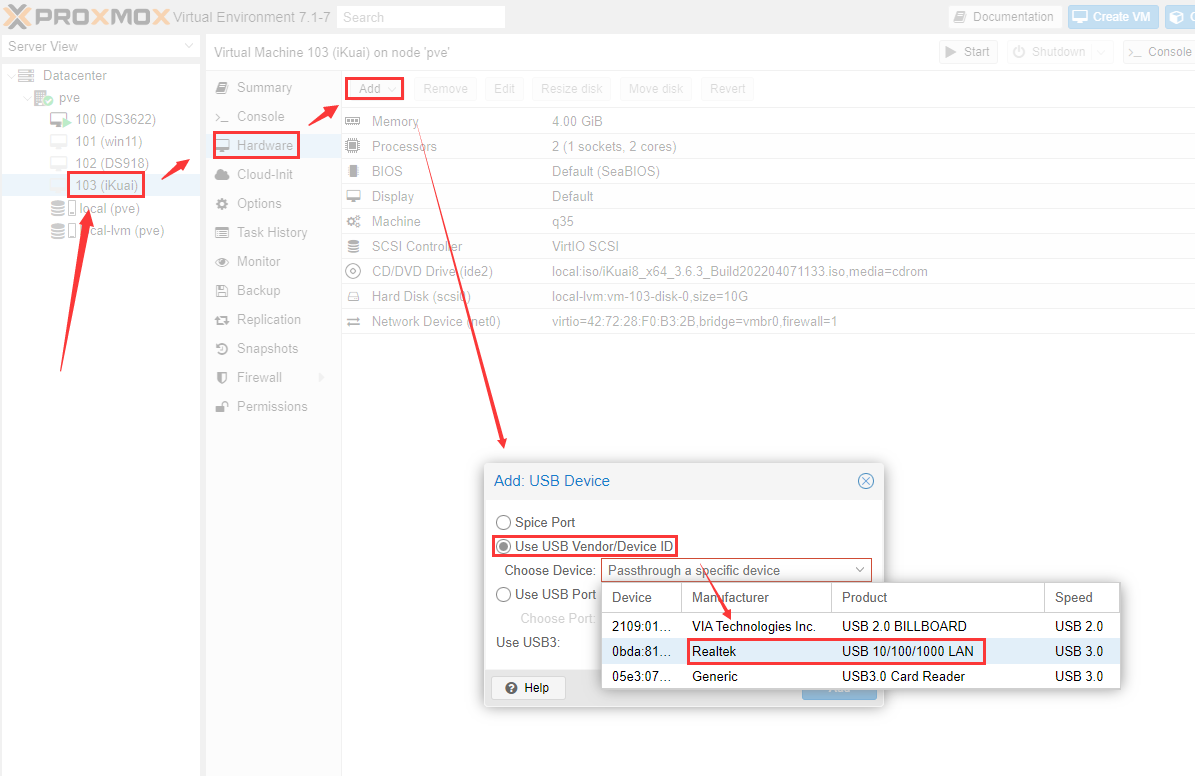Screen dimensions: 1195x776
Task: Open the Permissions tab
Action: (273, 406)
